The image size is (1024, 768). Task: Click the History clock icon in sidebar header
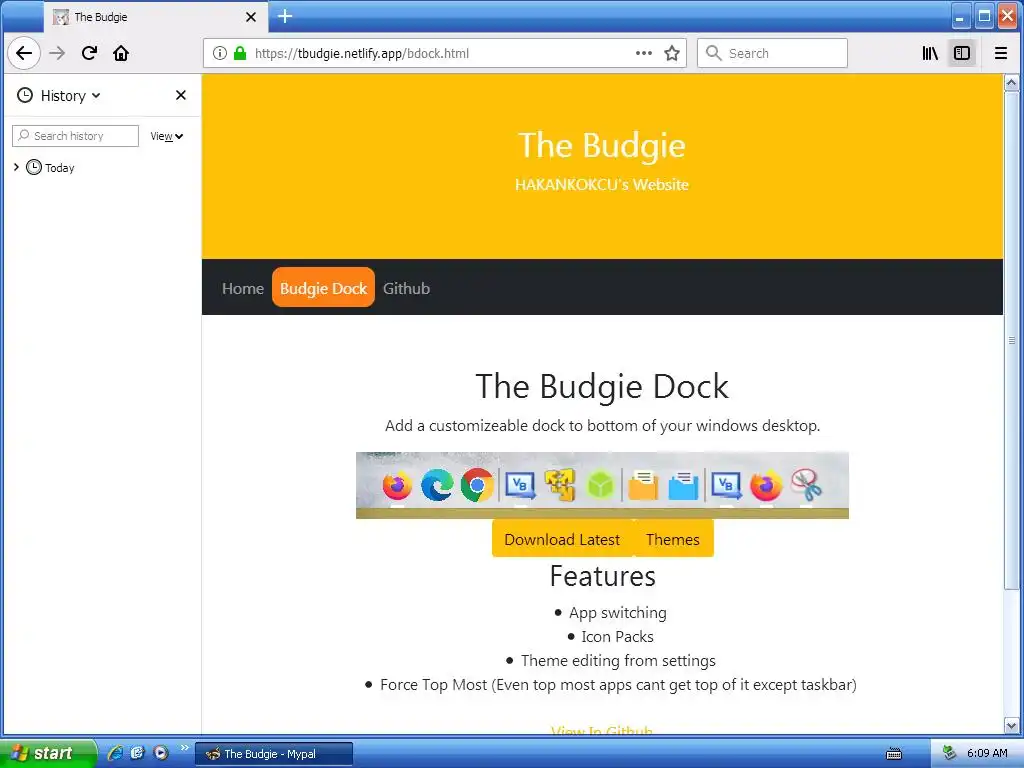25,95
